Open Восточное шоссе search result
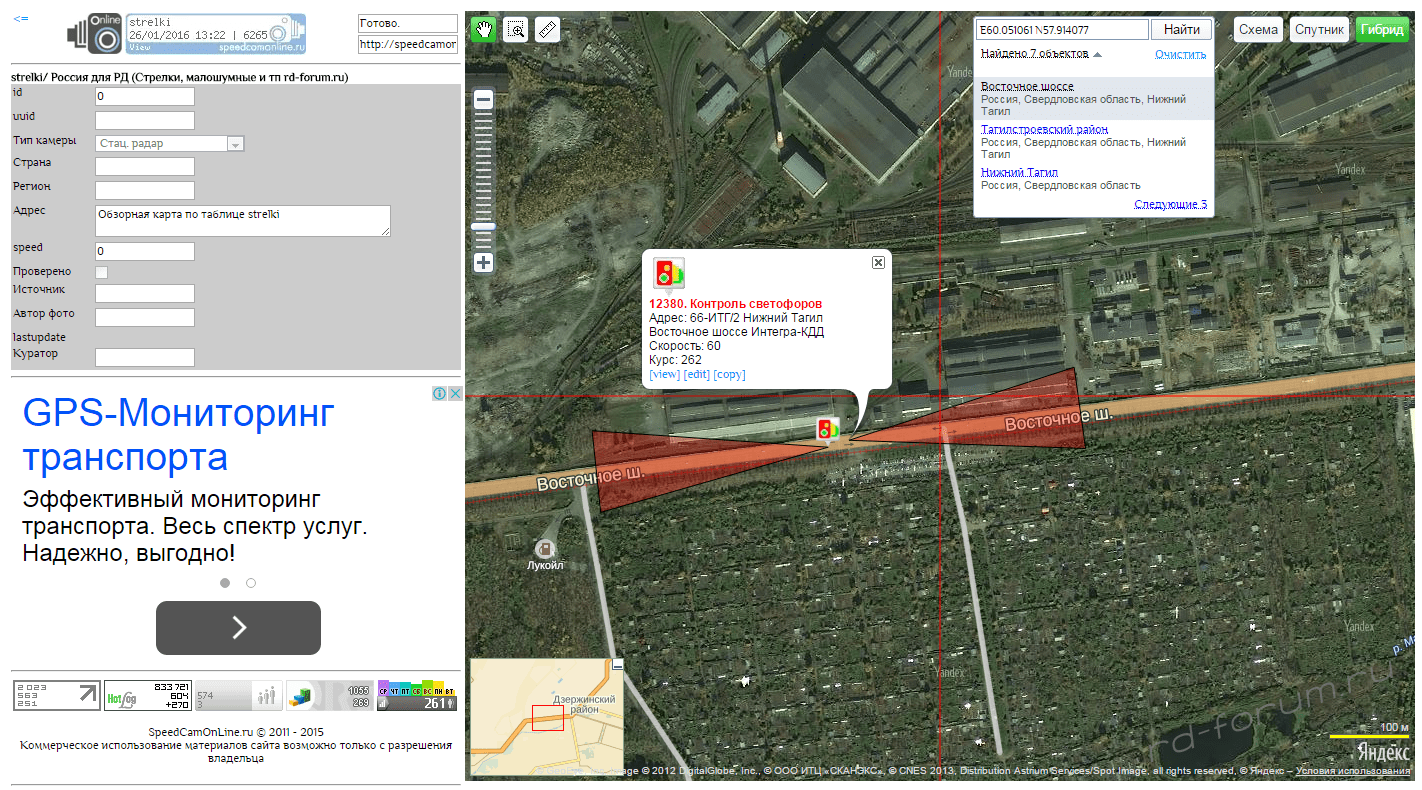This screenshot has width=1422, height=790. click(1027, 87)
